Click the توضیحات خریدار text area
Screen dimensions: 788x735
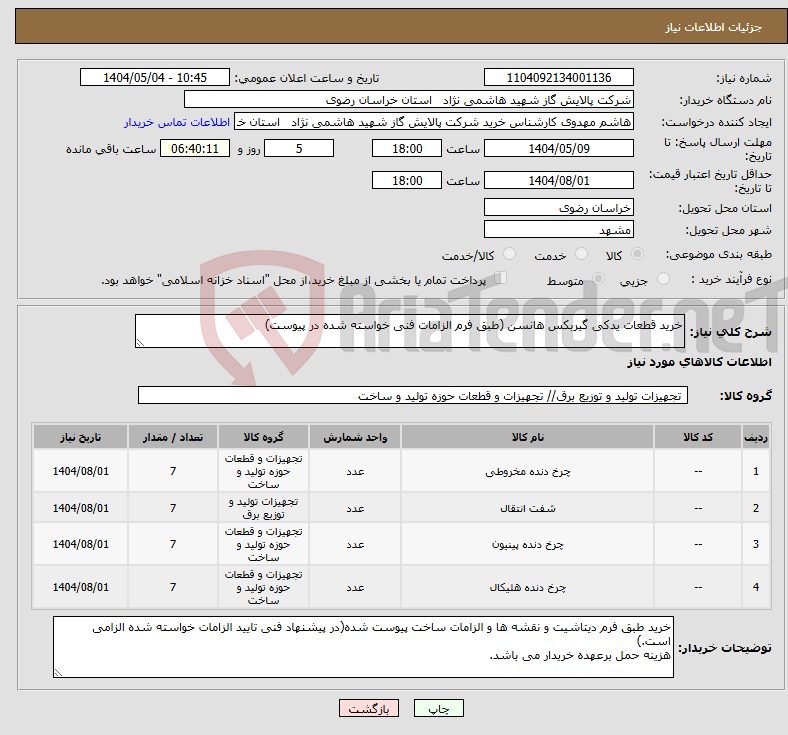click(363, 647)
